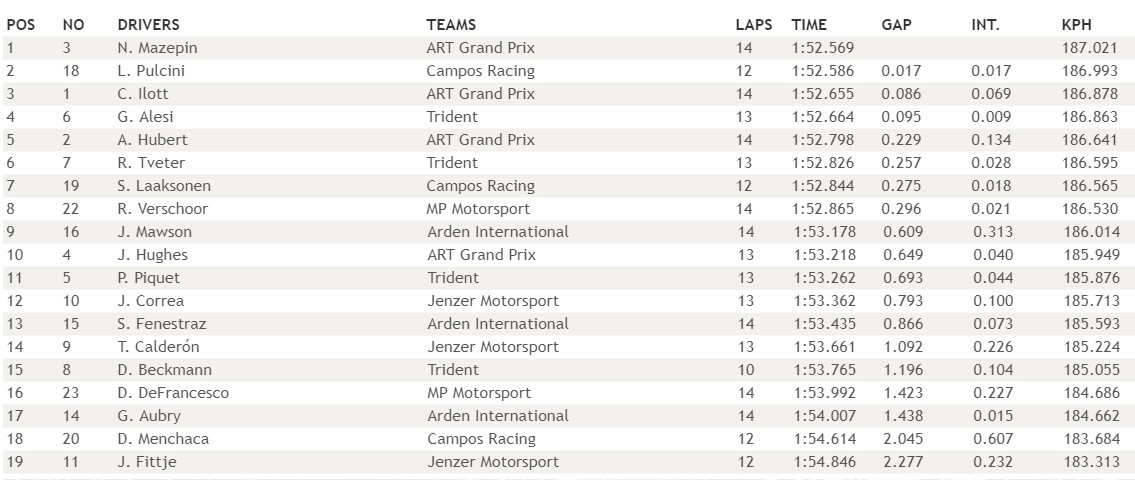Click the TEAMS column header
1135x480 pixels.
pos(451,25)
